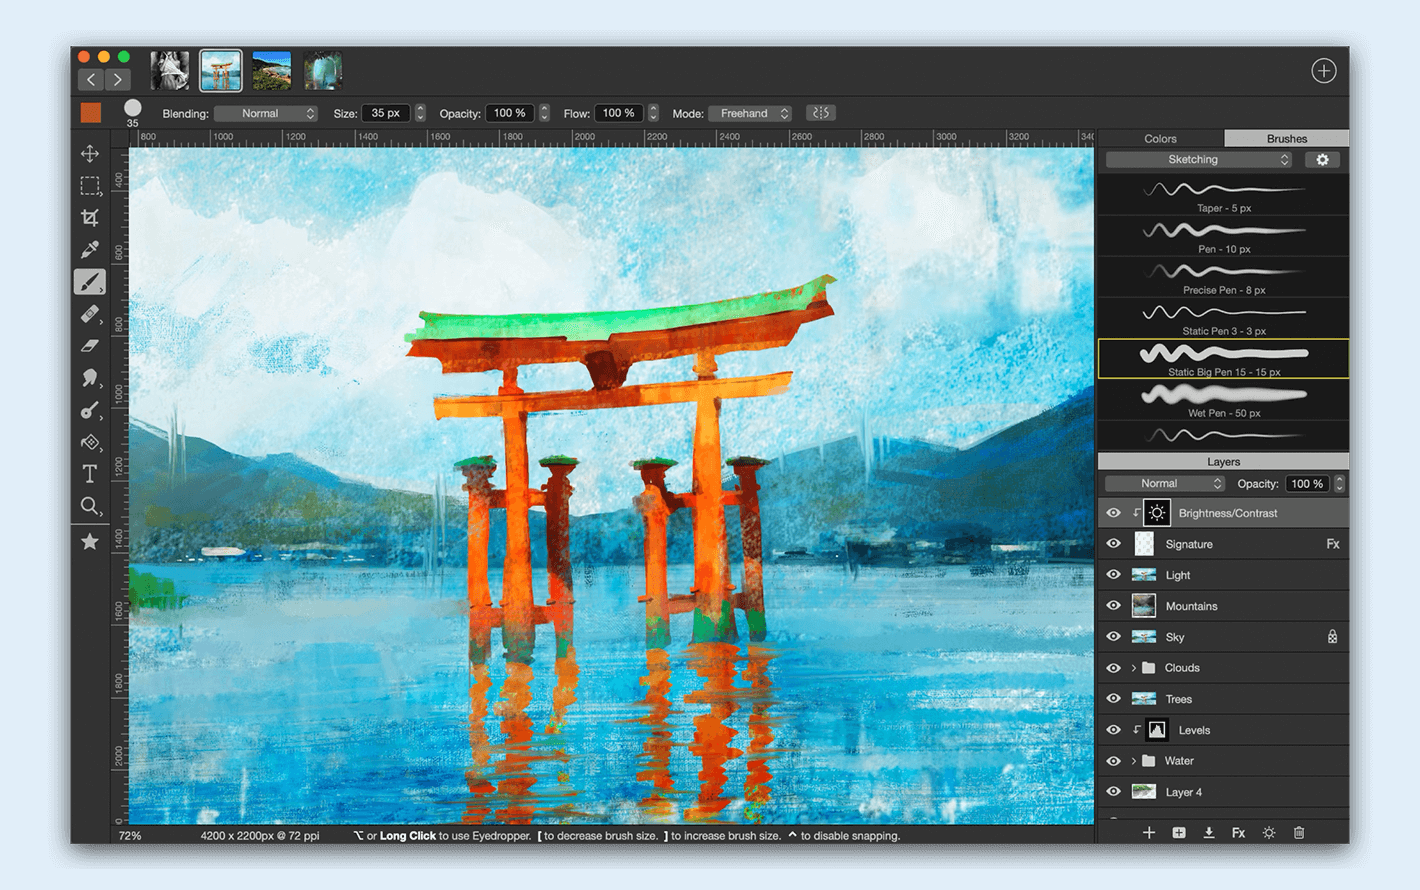The image size is (1420, 890).
Task: Click the brush size preview circle
Action: pos(132,108)
